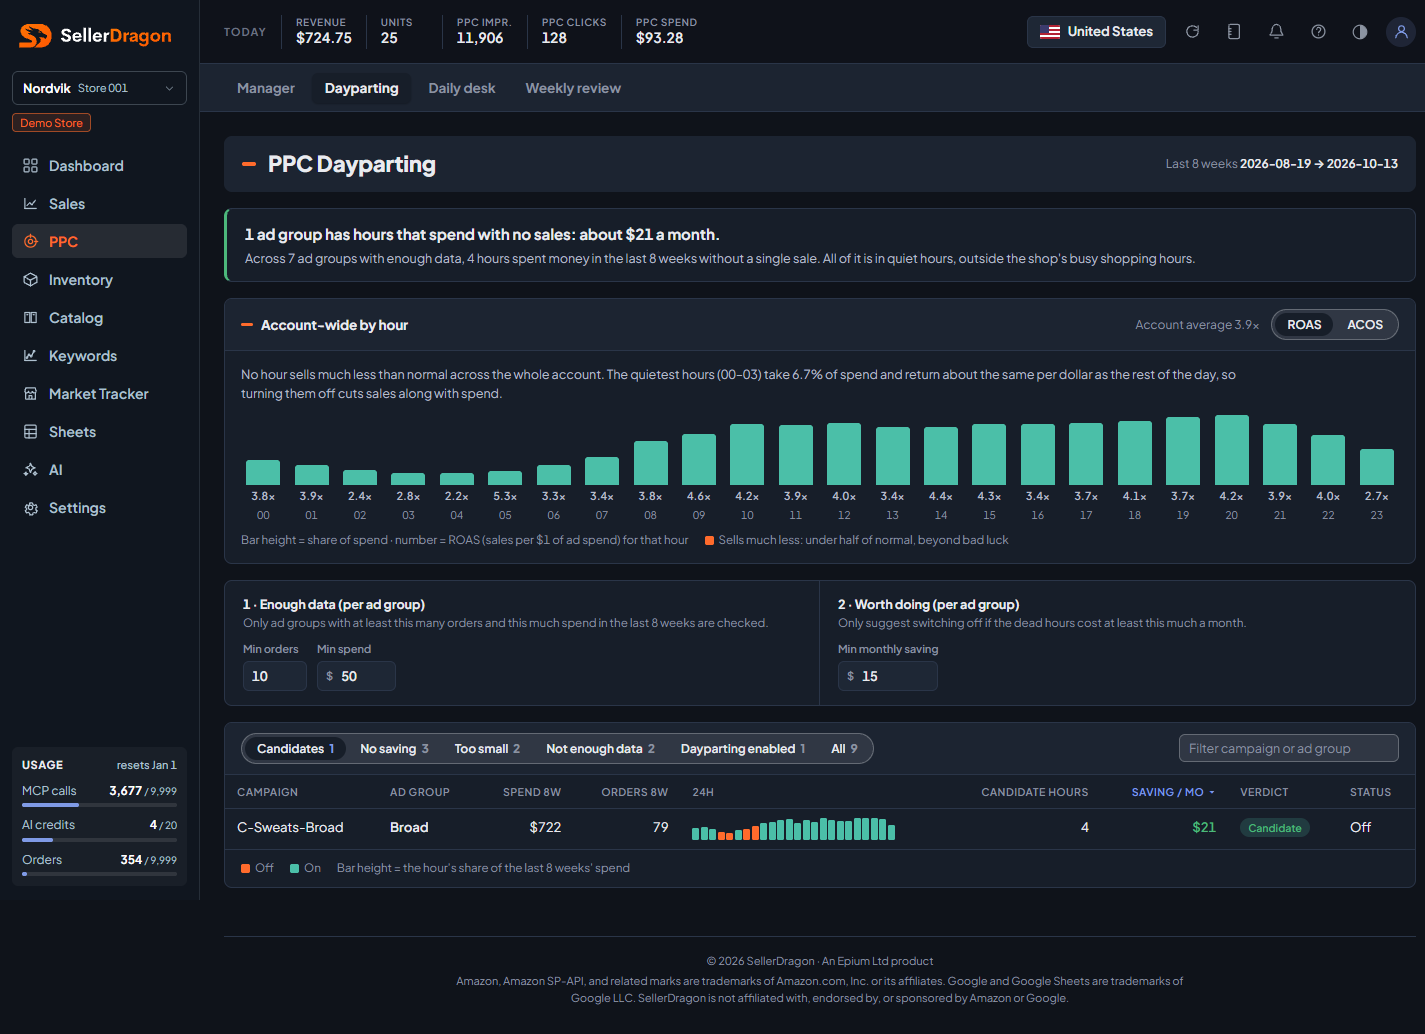This screenshot has height=1034, width=1425.
Task: Show the No saving filter
Action: click(394, 749)
